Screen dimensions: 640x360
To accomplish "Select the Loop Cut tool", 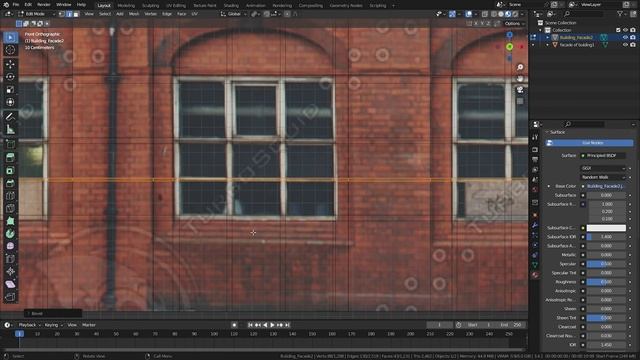I will tap(10, 196).
